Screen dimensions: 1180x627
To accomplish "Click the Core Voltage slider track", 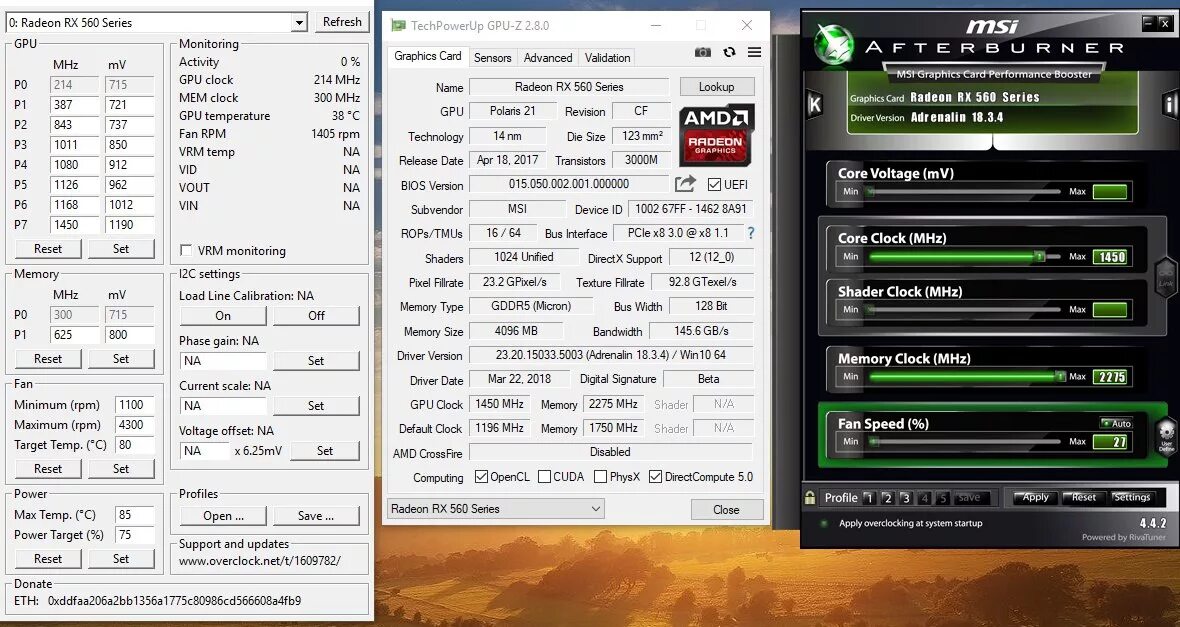I will (965, 192).
